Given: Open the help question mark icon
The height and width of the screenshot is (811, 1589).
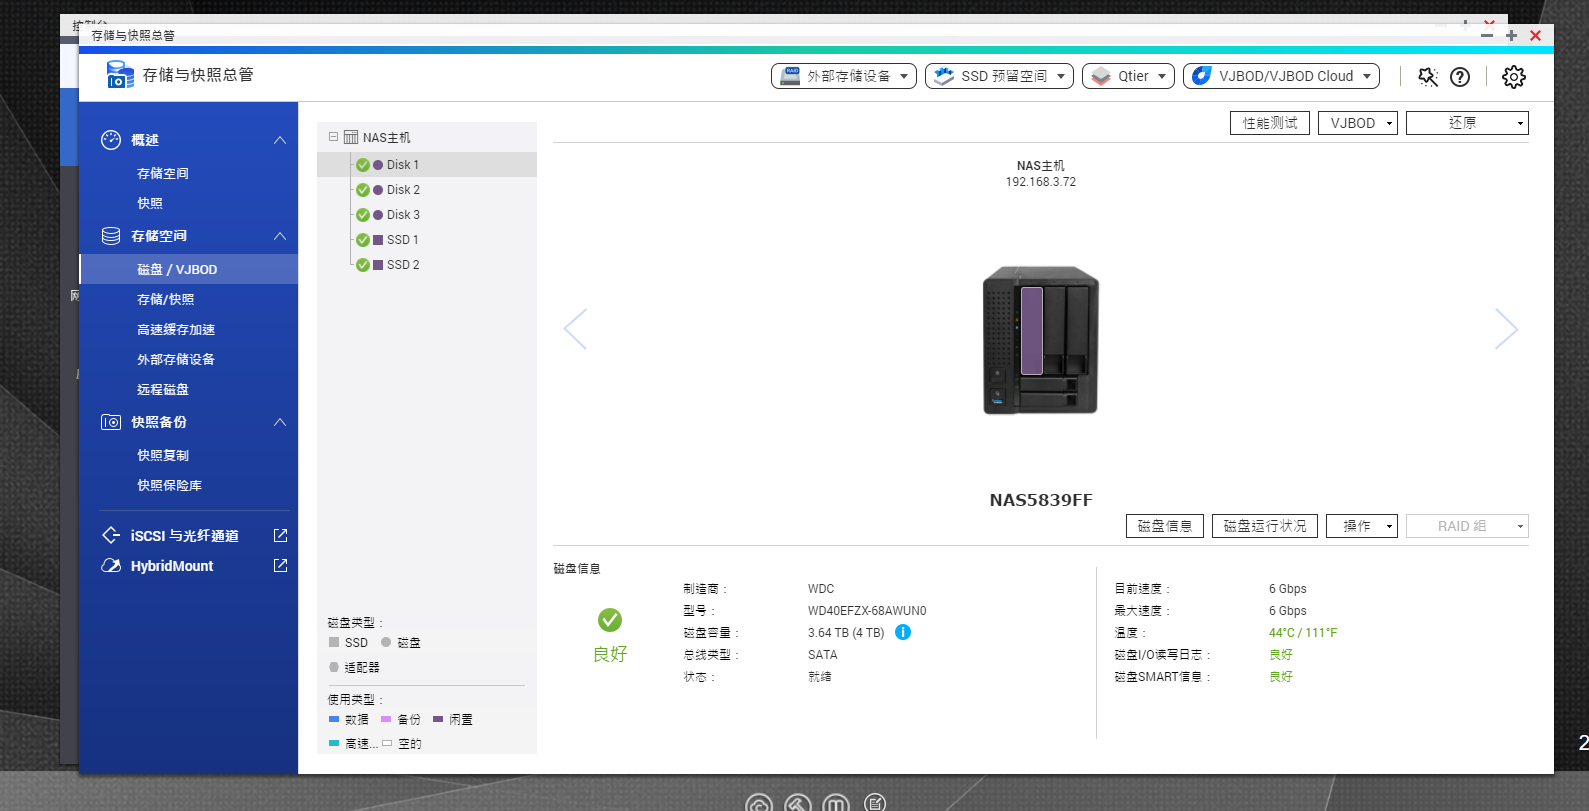Looking at the screenshot, I should tap(1460, 77).
